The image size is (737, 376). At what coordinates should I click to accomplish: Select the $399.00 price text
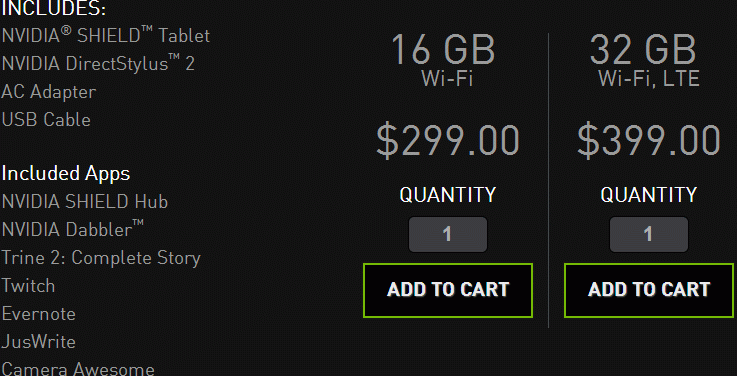[x=649, y=141]
